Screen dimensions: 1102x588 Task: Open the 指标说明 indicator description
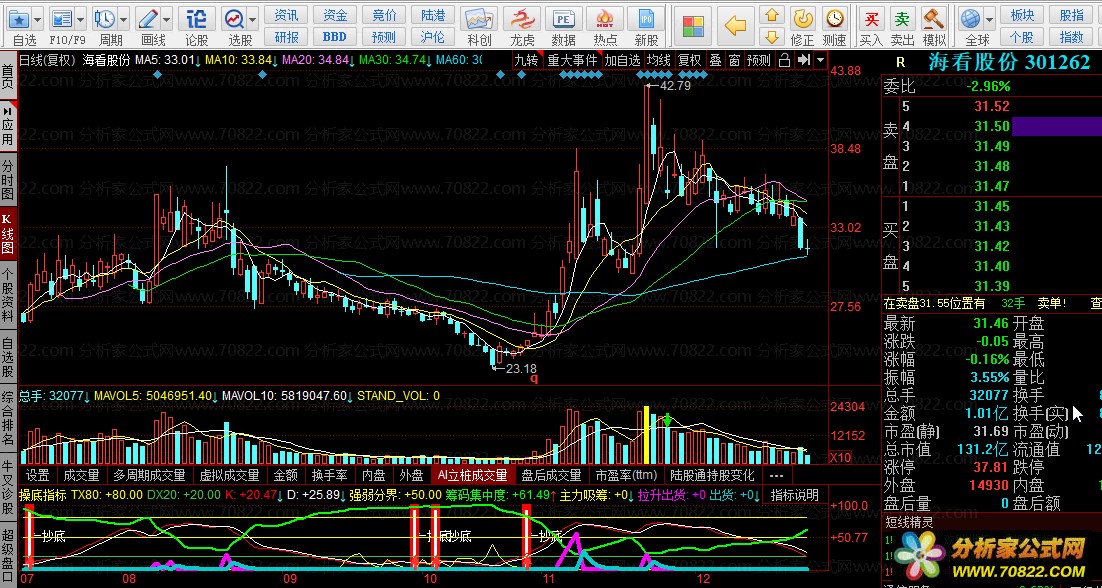click(795, 495)
